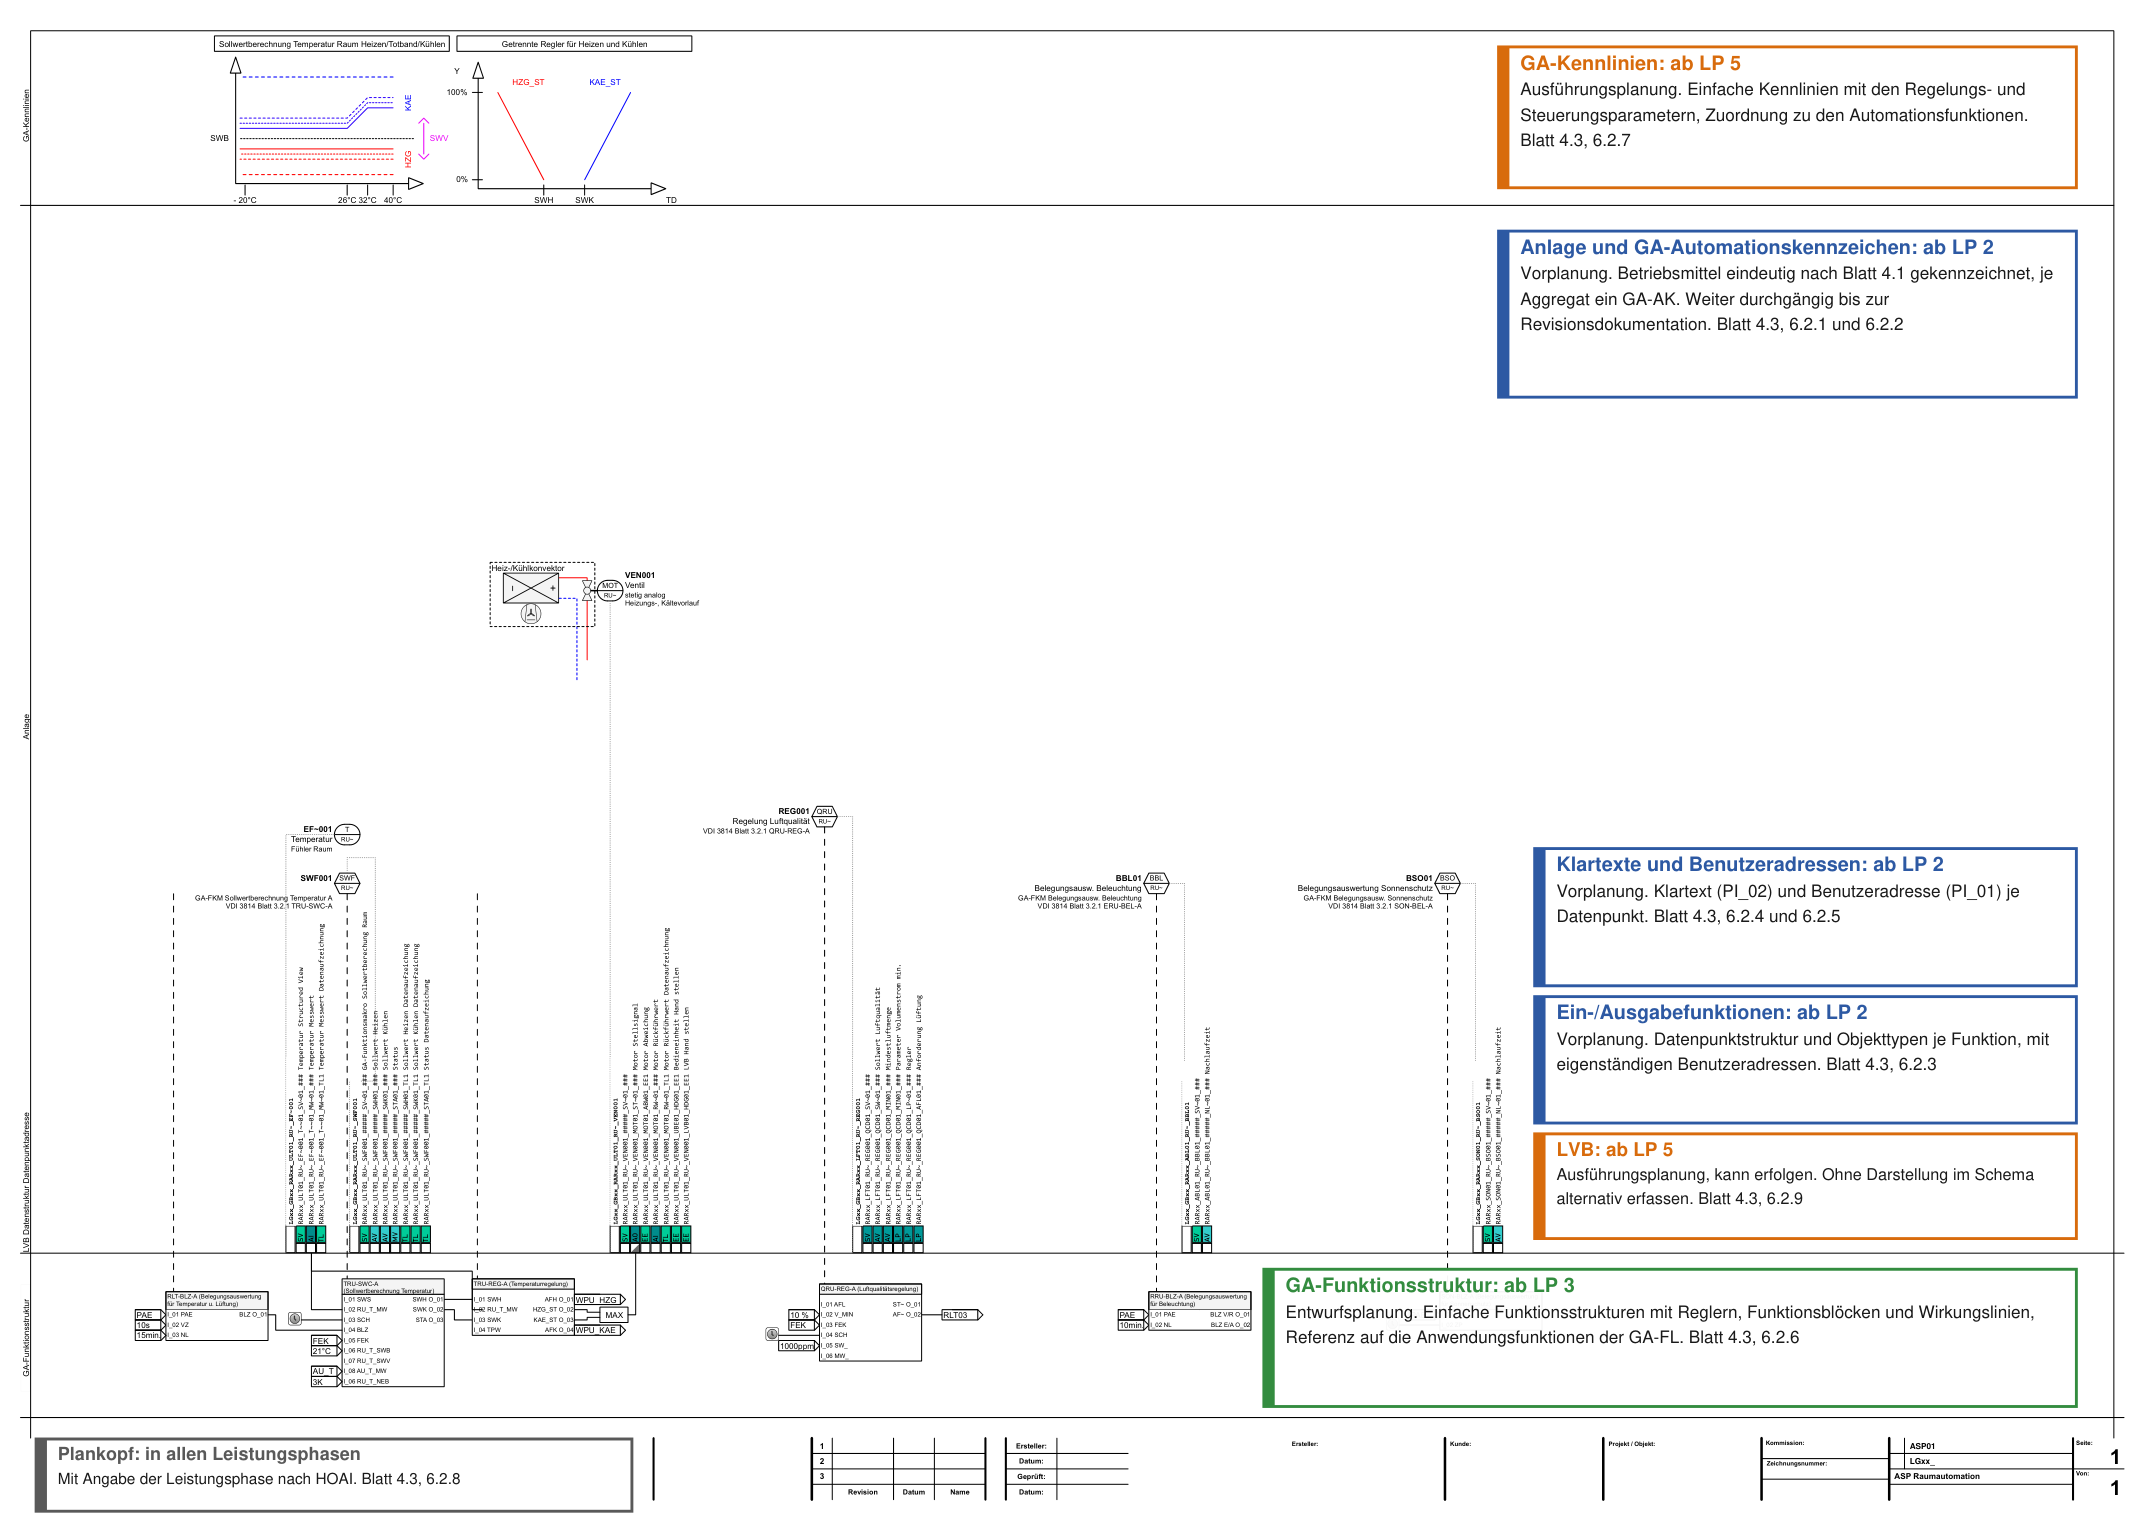Select the RLT03 output tag
Screen dimensions: 2149x1521
pos(962,1315)
